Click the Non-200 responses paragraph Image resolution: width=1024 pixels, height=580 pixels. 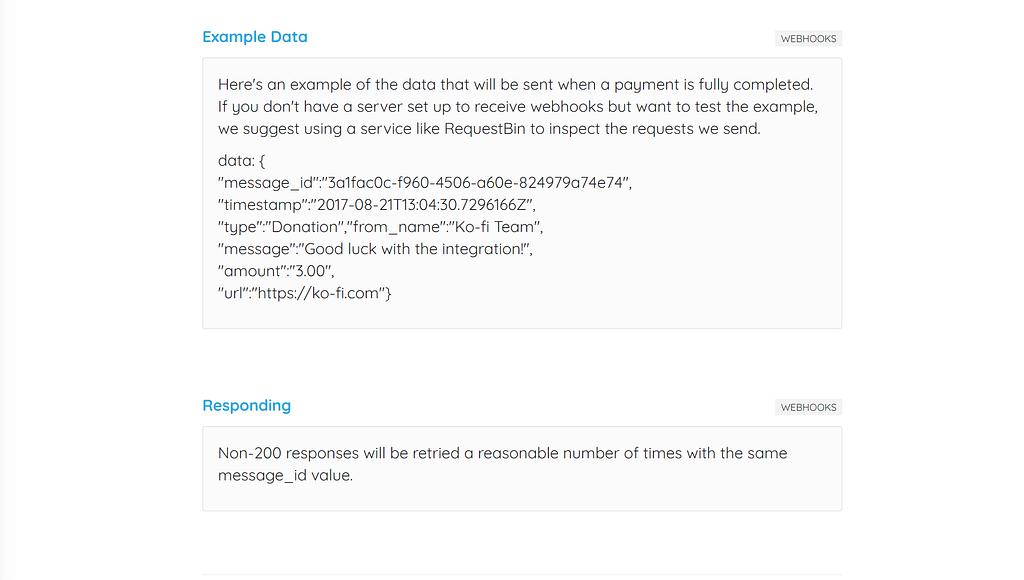(503, 464)
